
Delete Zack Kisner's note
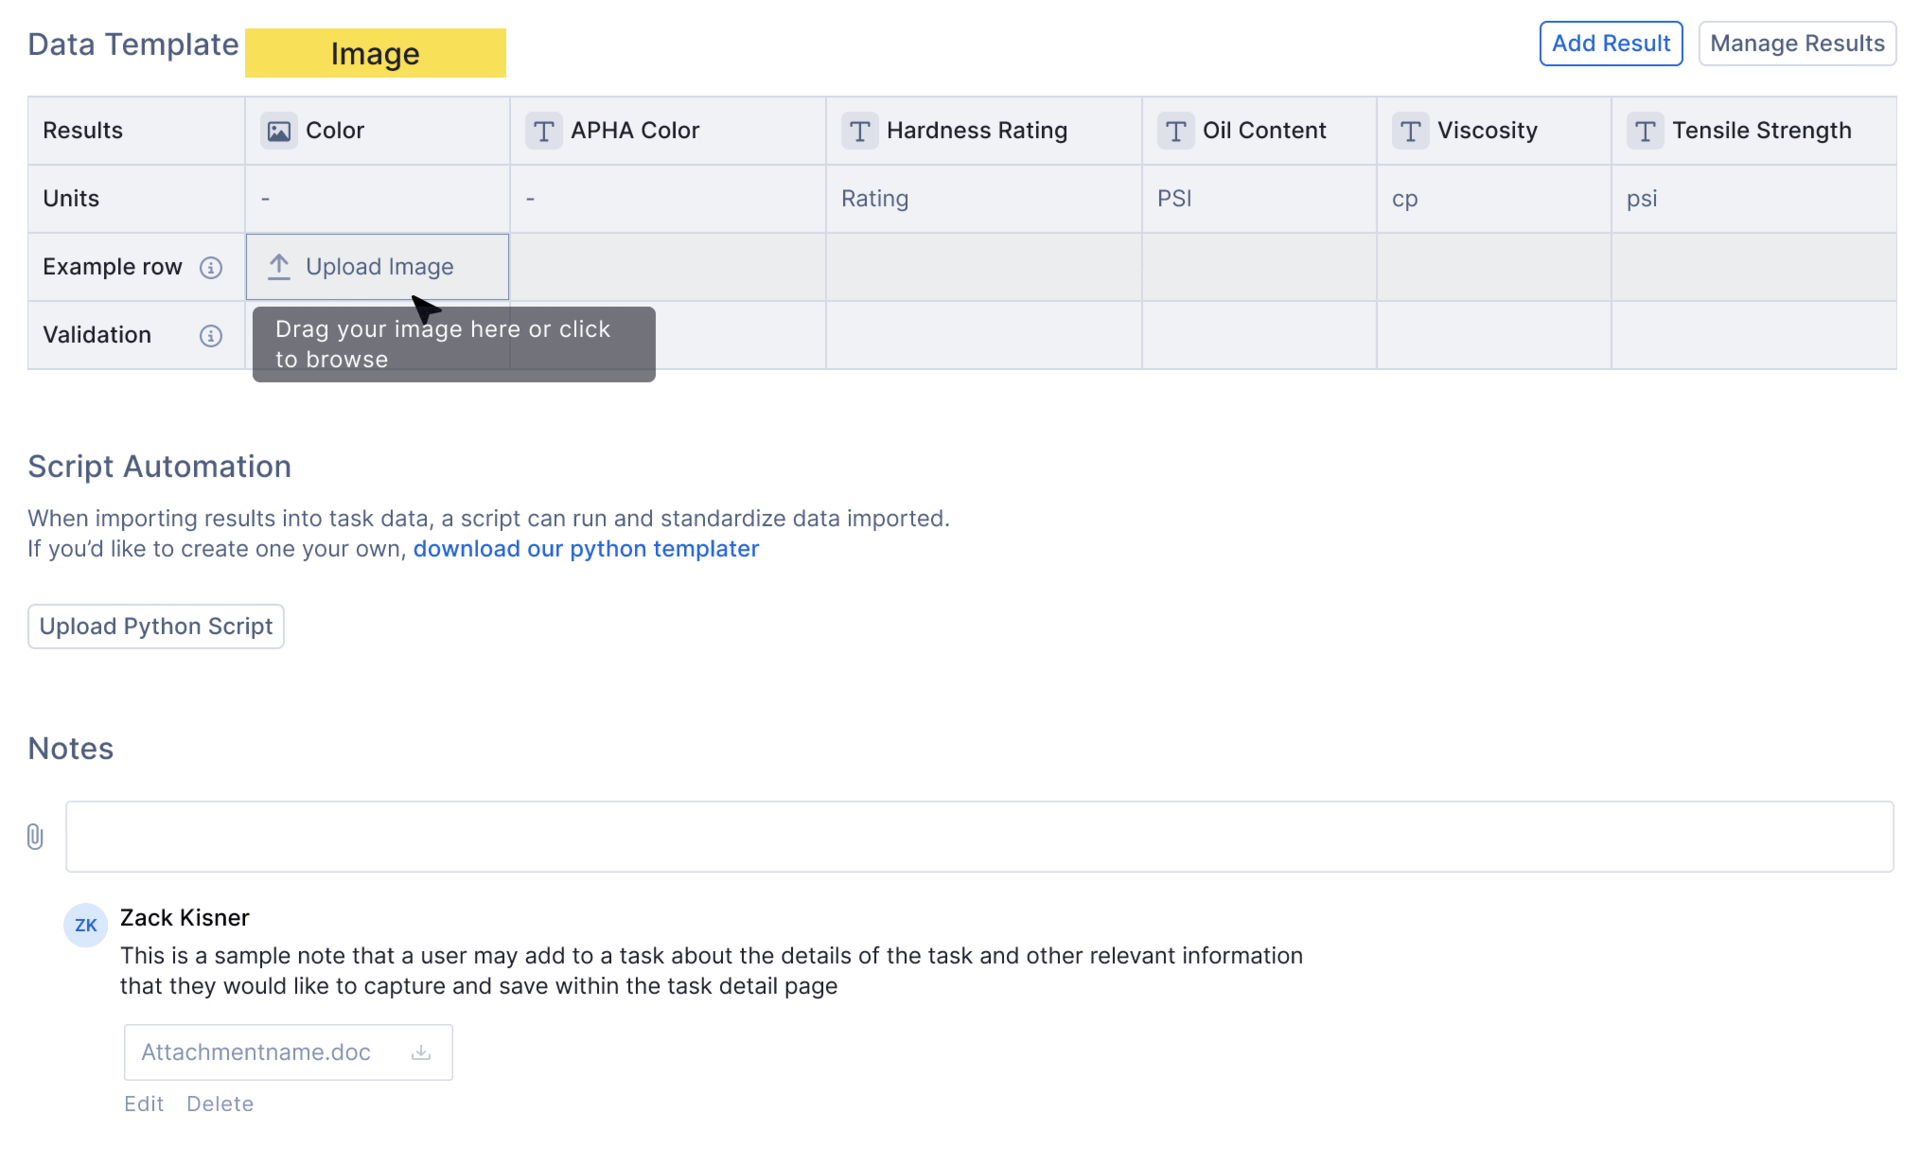(x=219, y=1103)
